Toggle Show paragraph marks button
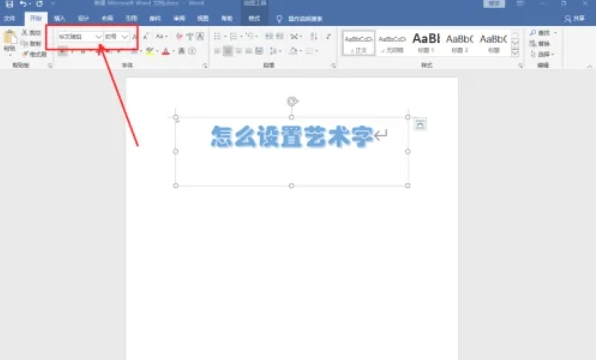 pyautogui.click(x=328, y=37)
